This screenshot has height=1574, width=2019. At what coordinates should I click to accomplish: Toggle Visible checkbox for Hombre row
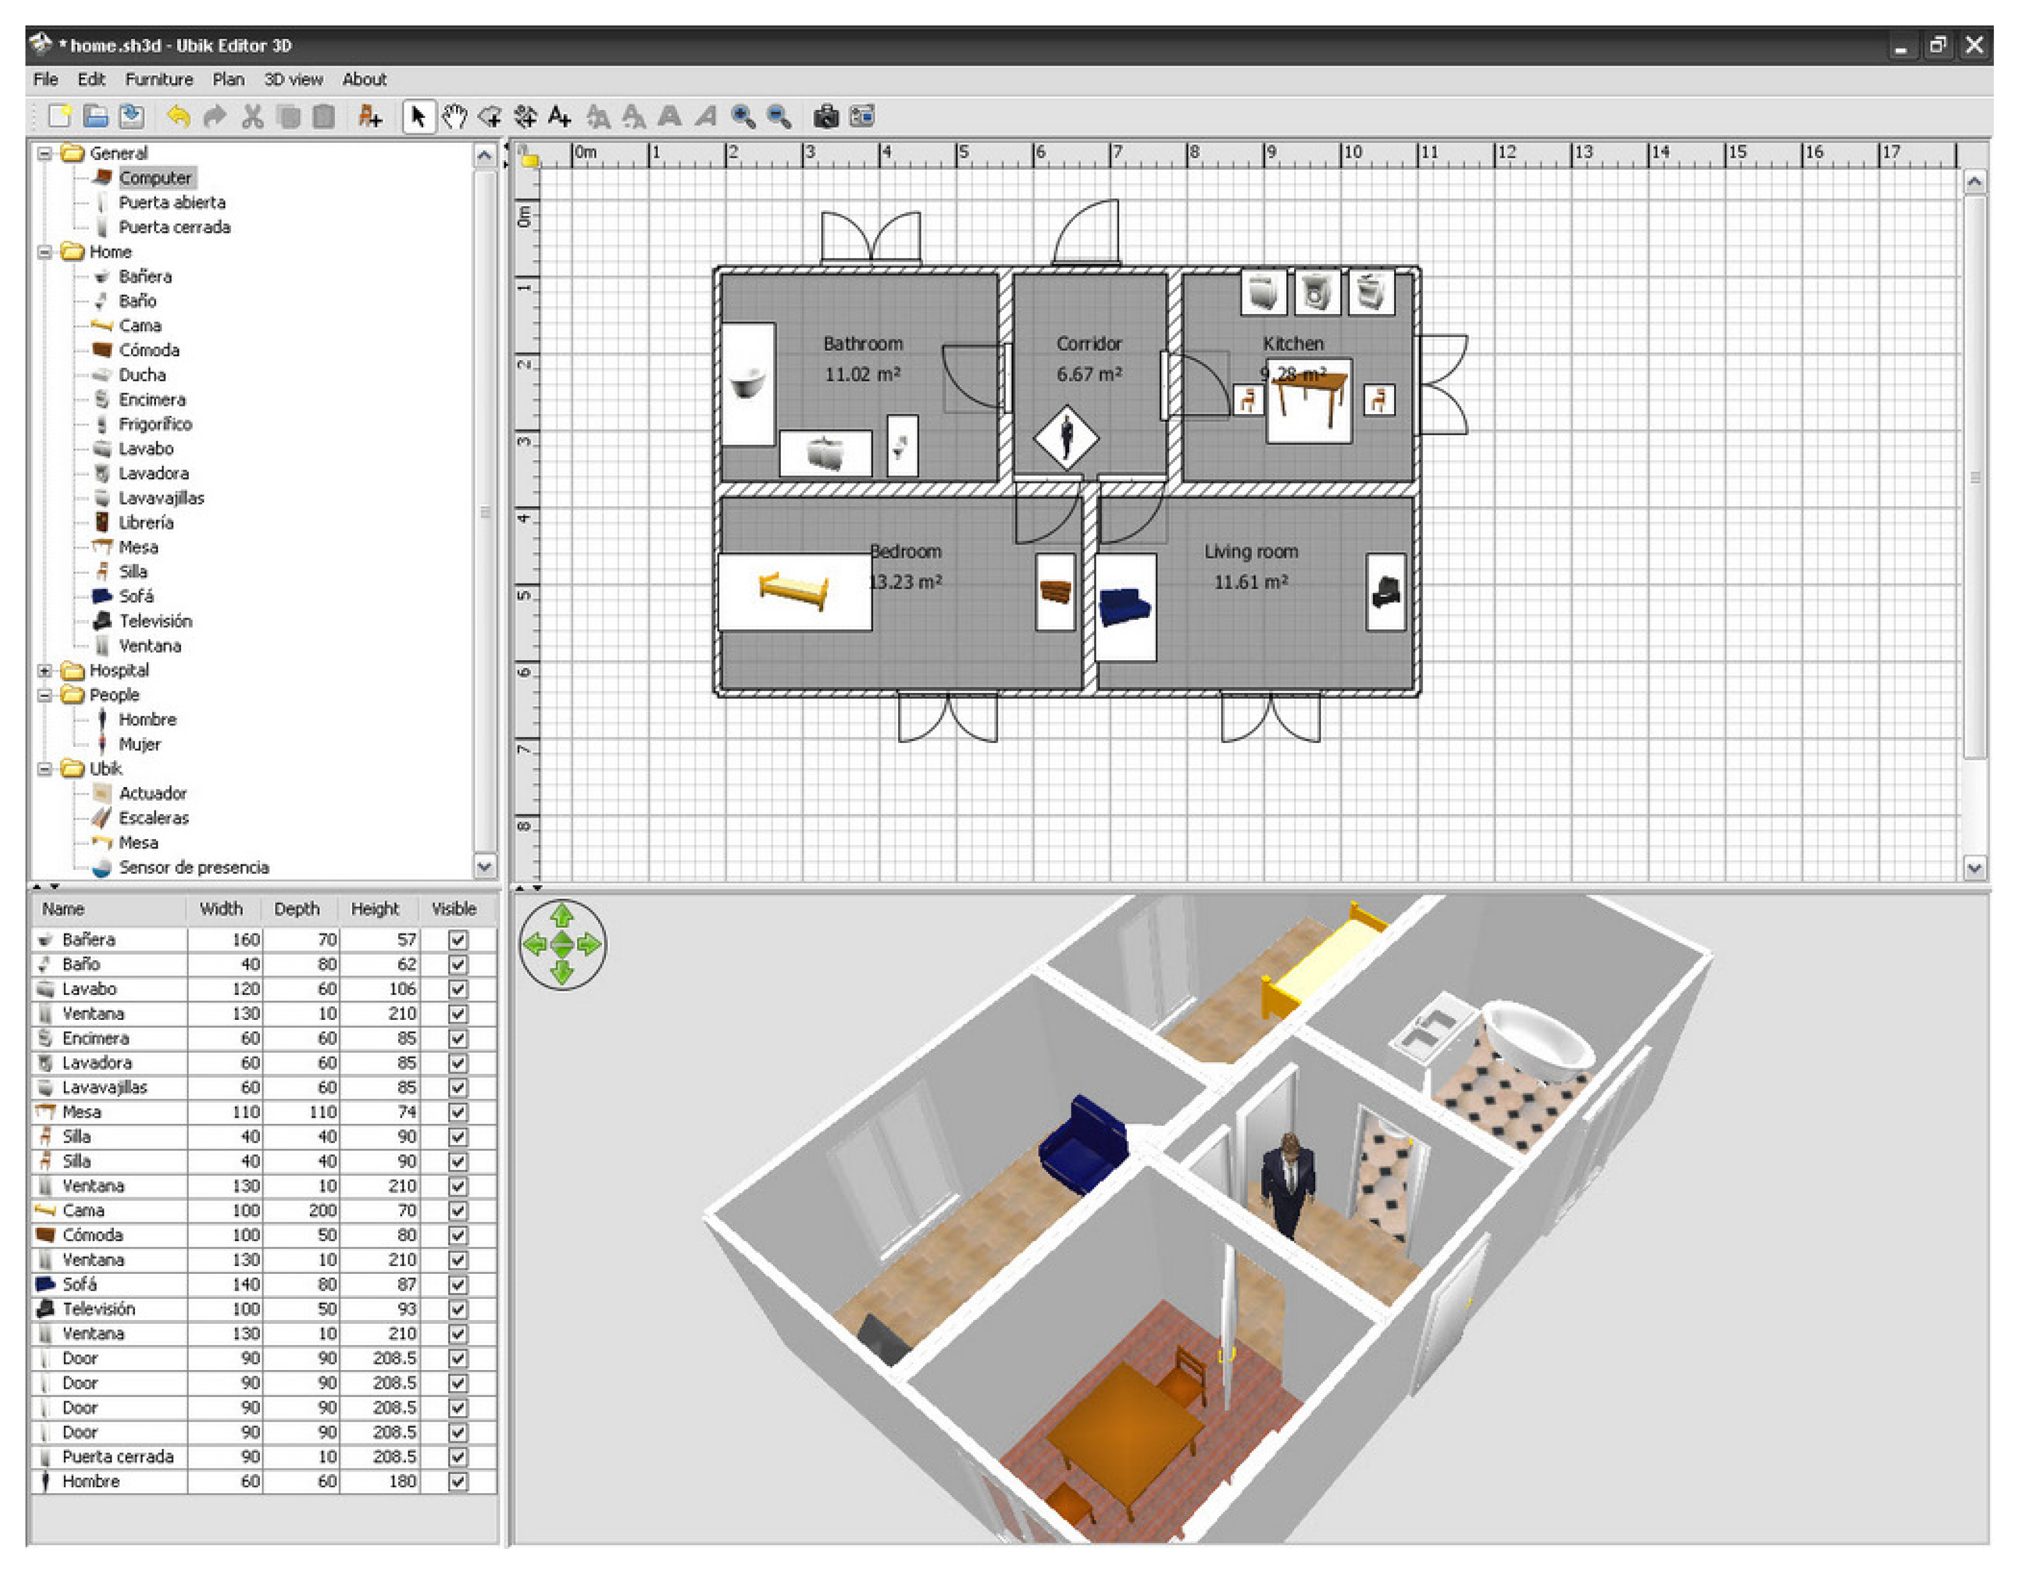click(x=457, y=1481)
